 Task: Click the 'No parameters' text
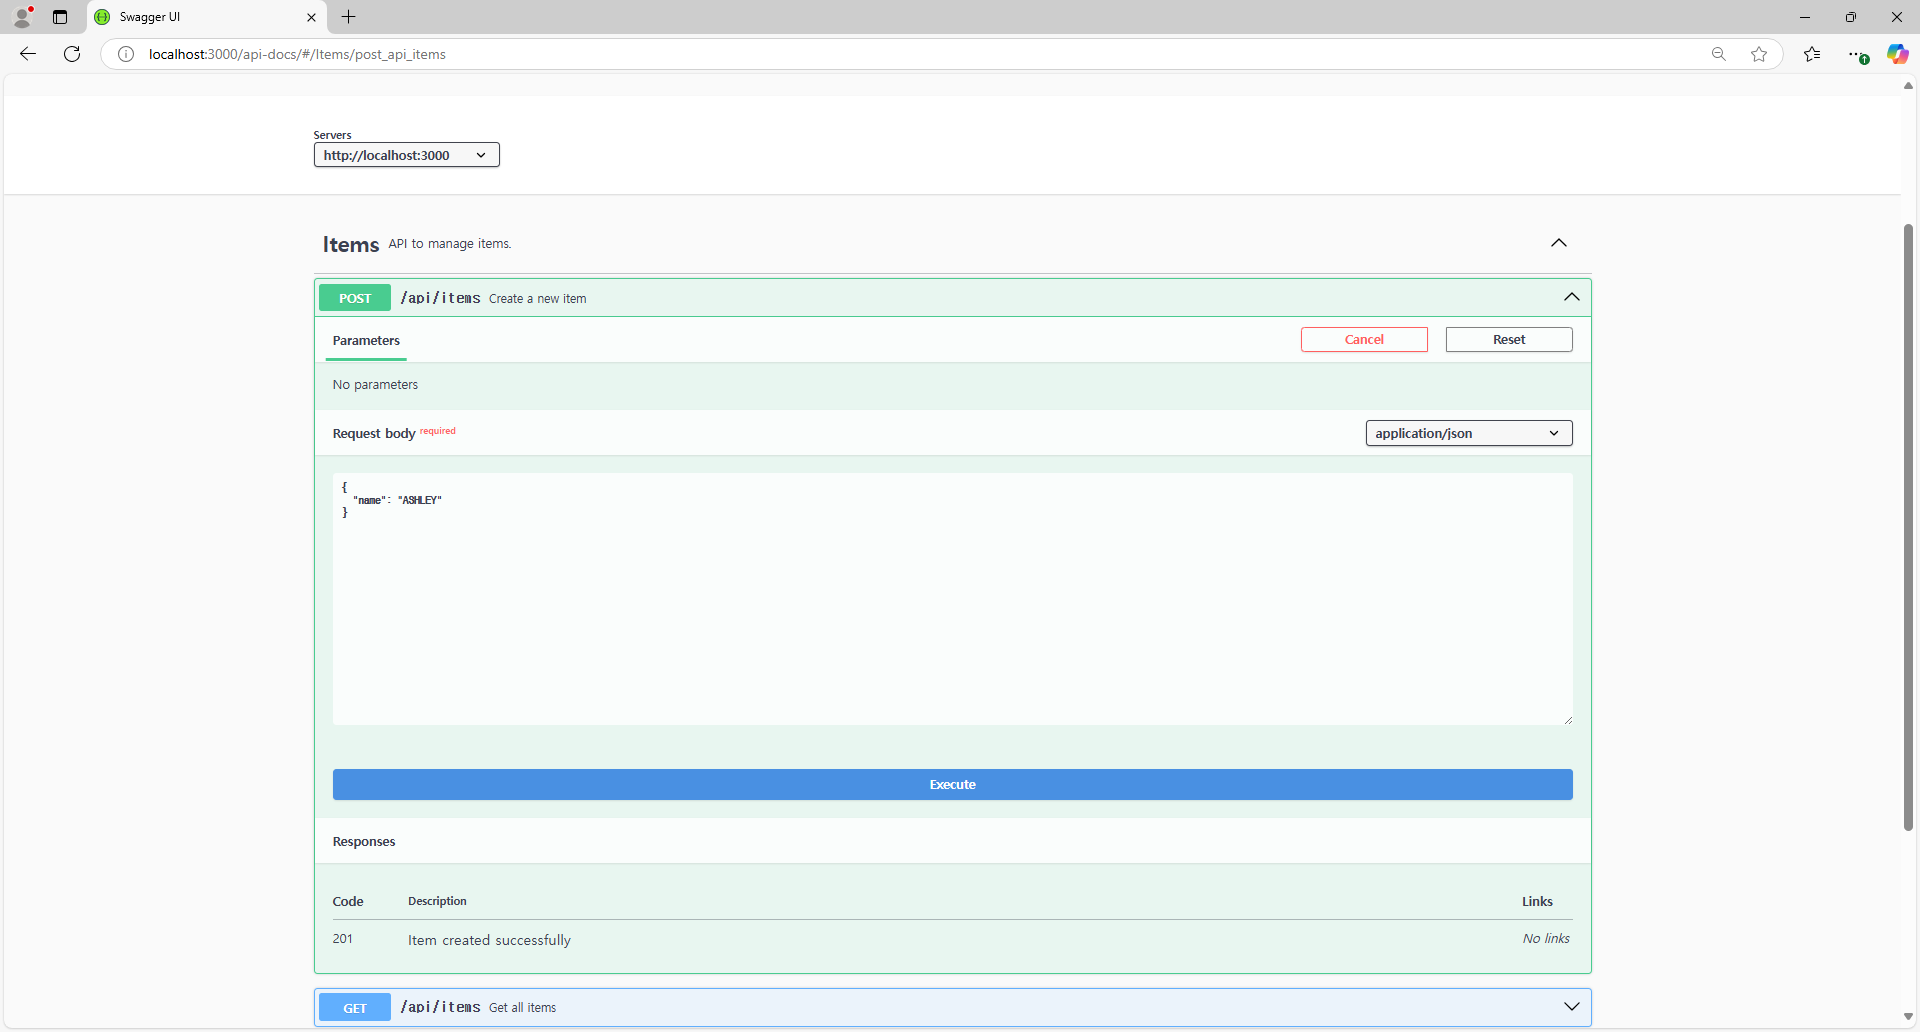click(x=375, y=385)
